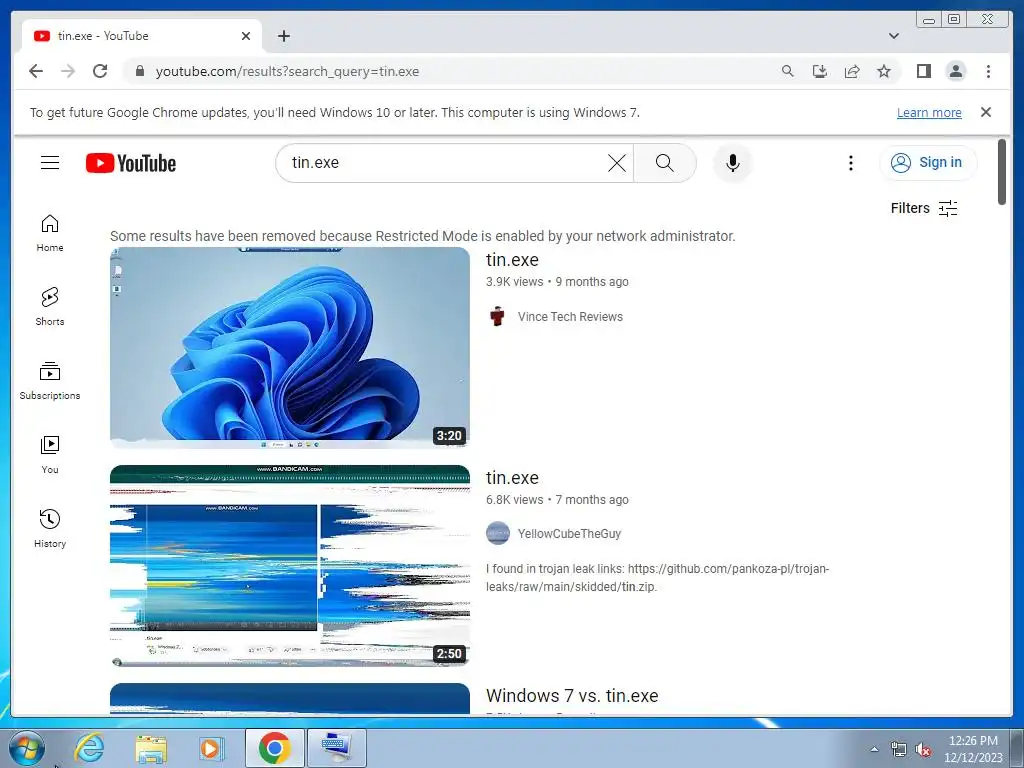Open first tin.exe video title, 3.9K views
Screen dimensions: 1024x768
tap(512, 260)
